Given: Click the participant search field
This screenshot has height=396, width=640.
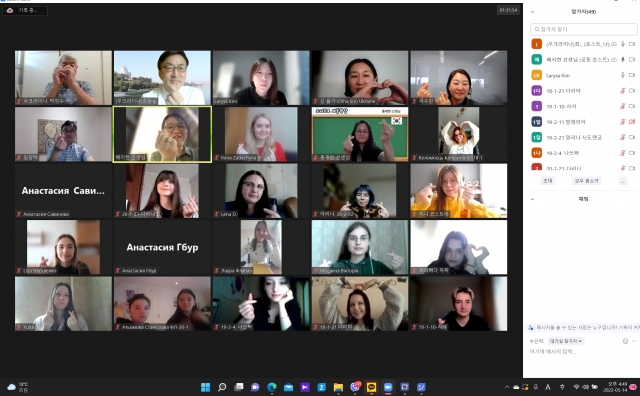Looking at the screenshot, I should 584,29.
